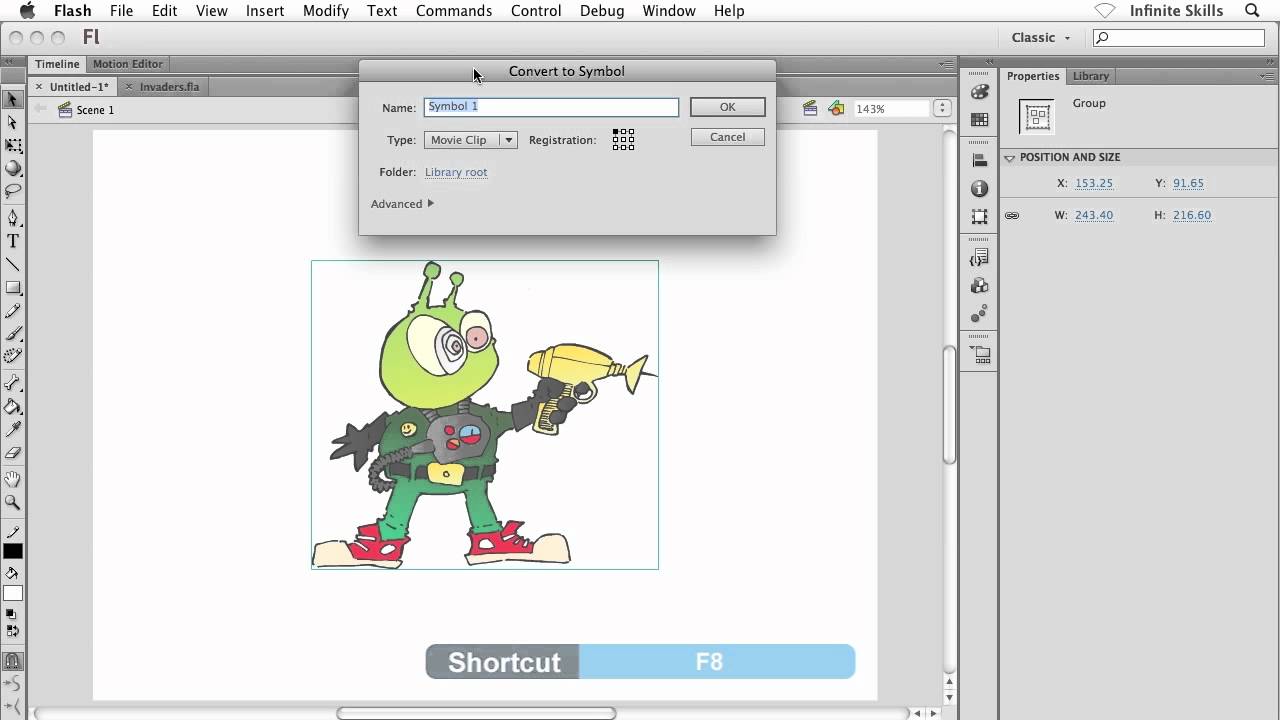Click the white fill color swatch
The width and height of the screenshot is (1280, 720).
tap(13, 593)
